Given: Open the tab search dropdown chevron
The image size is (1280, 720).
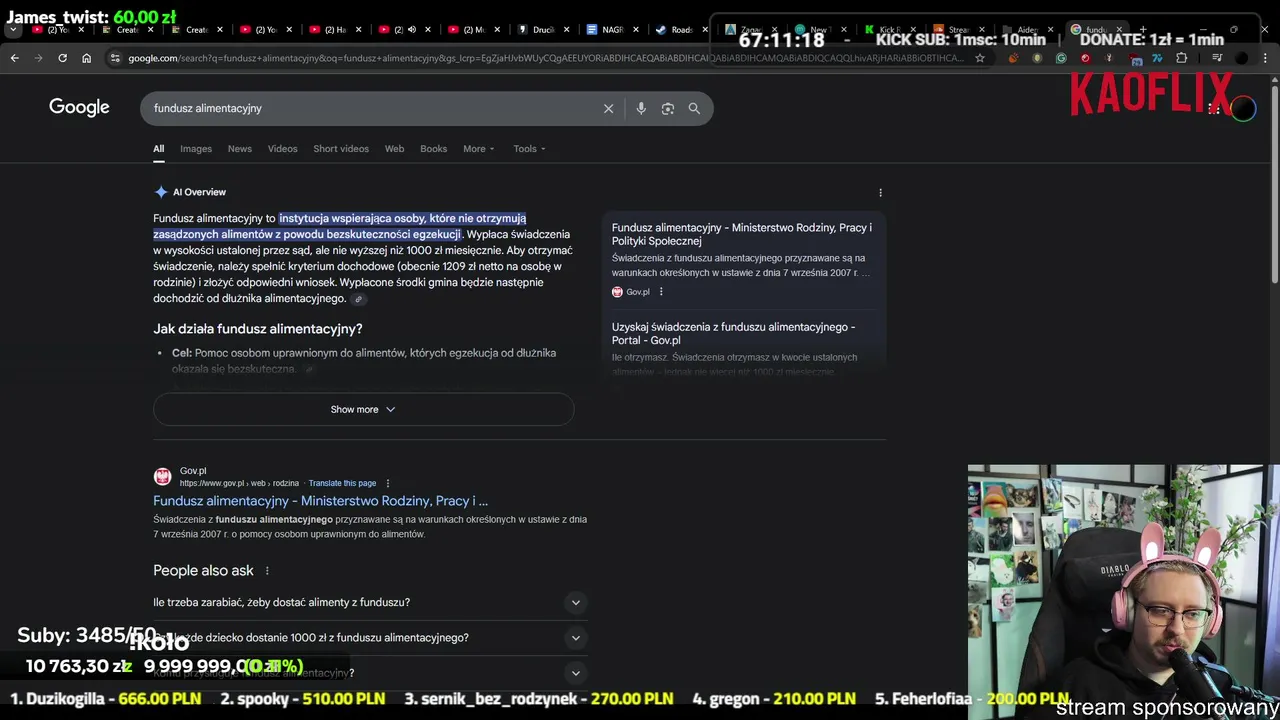Looking at the screenshot, I should point(13,30).
